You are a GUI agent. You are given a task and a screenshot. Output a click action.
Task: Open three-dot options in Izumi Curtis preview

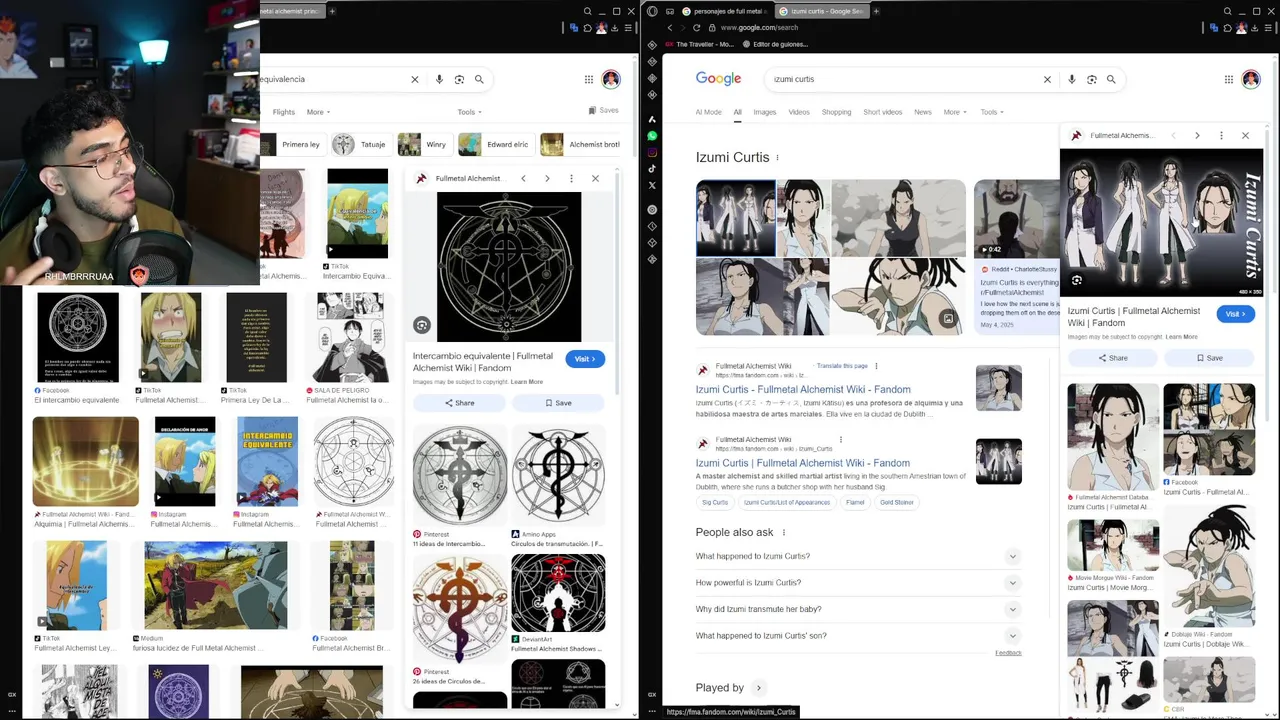pos(1221,135)
